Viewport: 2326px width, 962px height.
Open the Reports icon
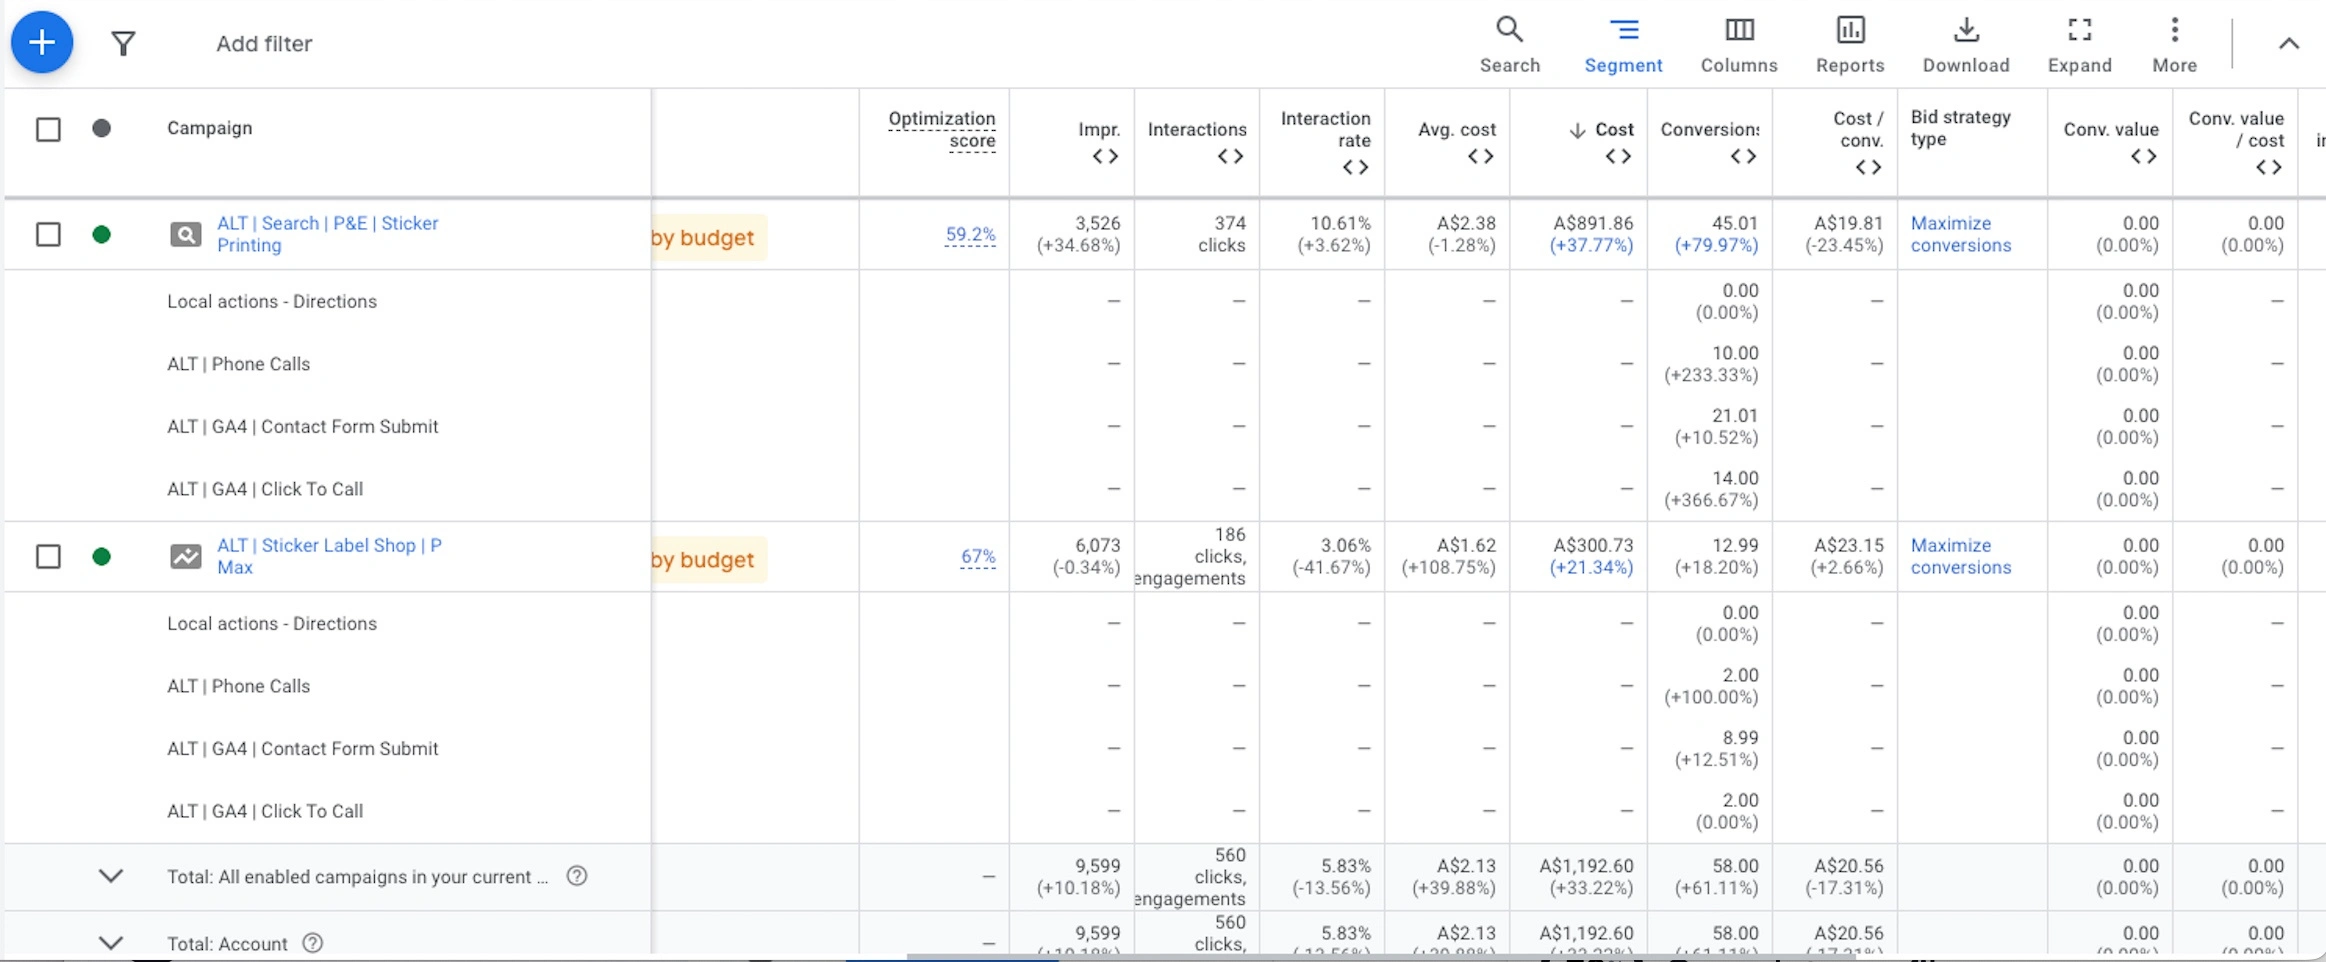pyautogui.click(x=1850, y=43)
